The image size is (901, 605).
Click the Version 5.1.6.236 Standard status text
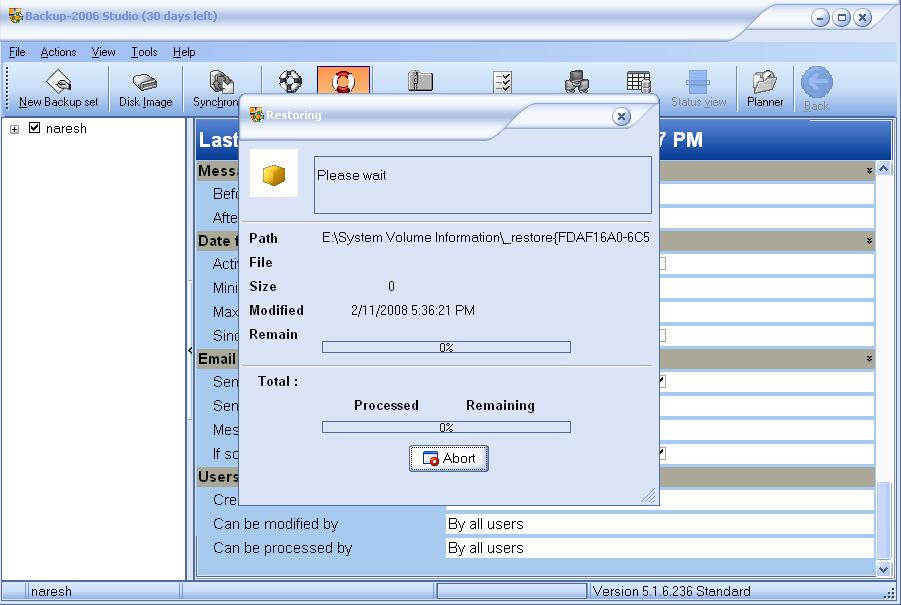point(671,591)
